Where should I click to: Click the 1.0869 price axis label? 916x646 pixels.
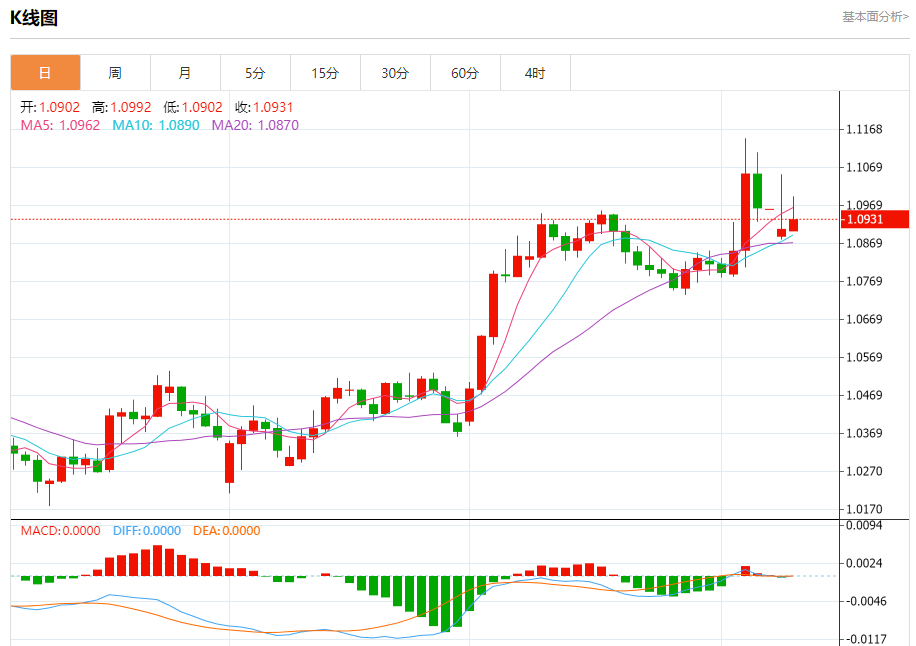pos(865,244)
